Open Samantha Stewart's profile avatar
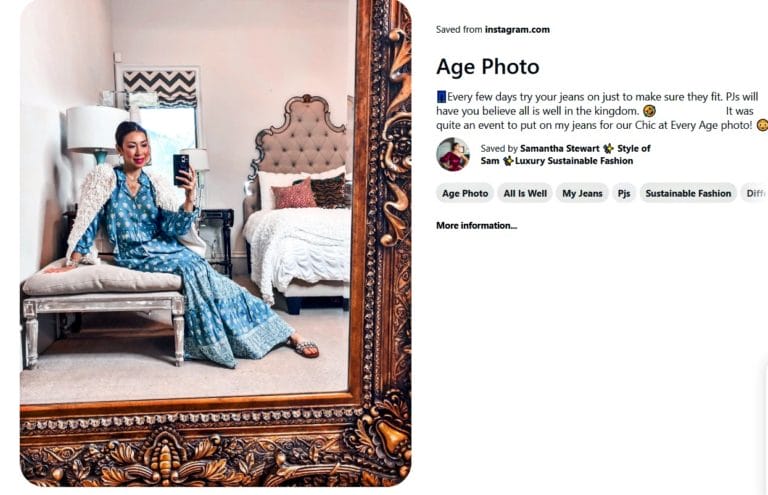This screenshot has height=495, width=768. [x=453, y=154]
